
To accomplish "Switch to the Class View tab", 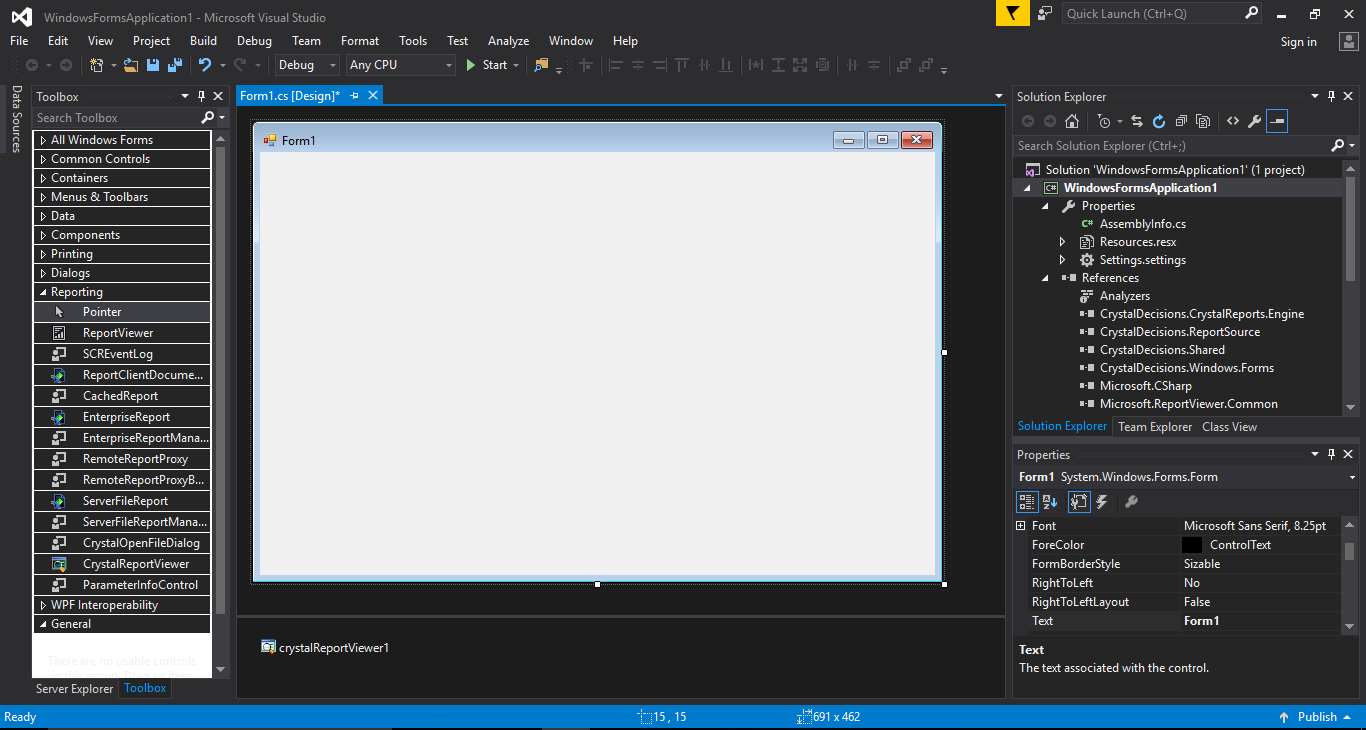I will pos(1229,427).
